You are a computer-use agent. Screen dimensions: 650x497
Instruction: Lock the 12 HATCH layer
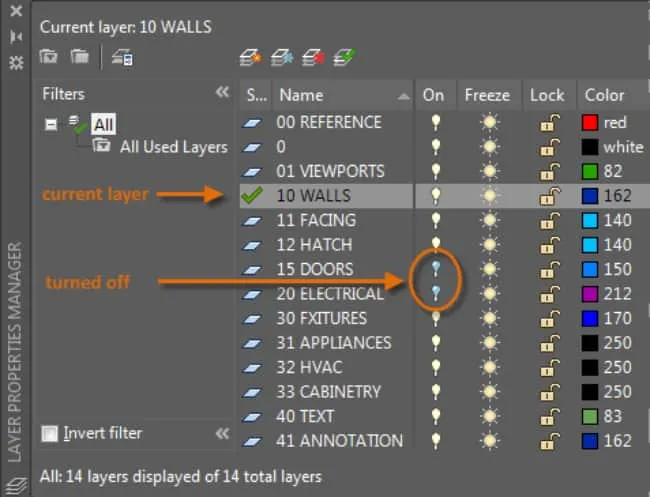(549, 245)
